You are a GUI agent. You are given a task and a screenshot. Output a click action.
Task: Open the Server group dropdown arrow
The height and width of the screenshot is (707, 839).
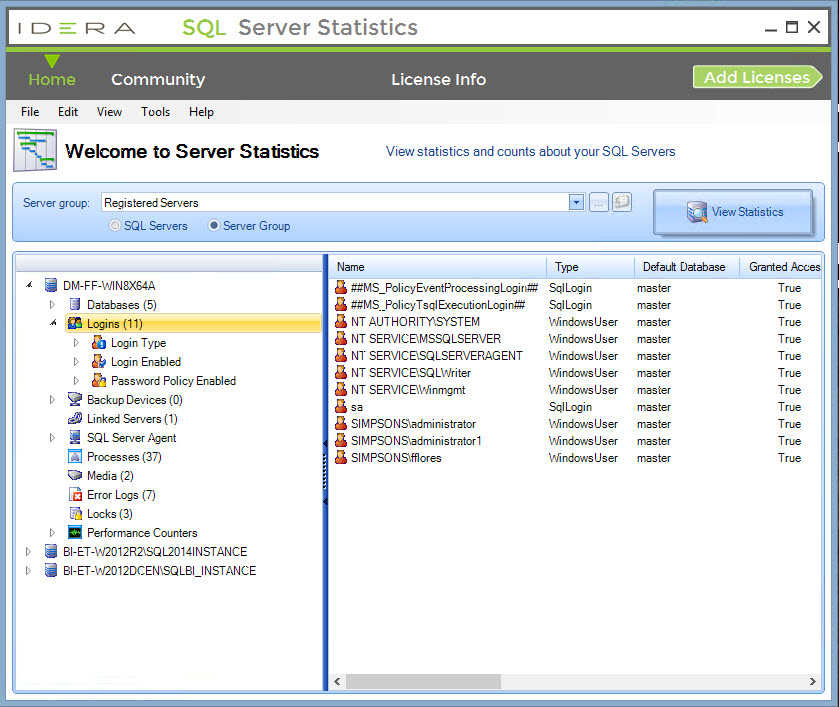pos(576,202)
